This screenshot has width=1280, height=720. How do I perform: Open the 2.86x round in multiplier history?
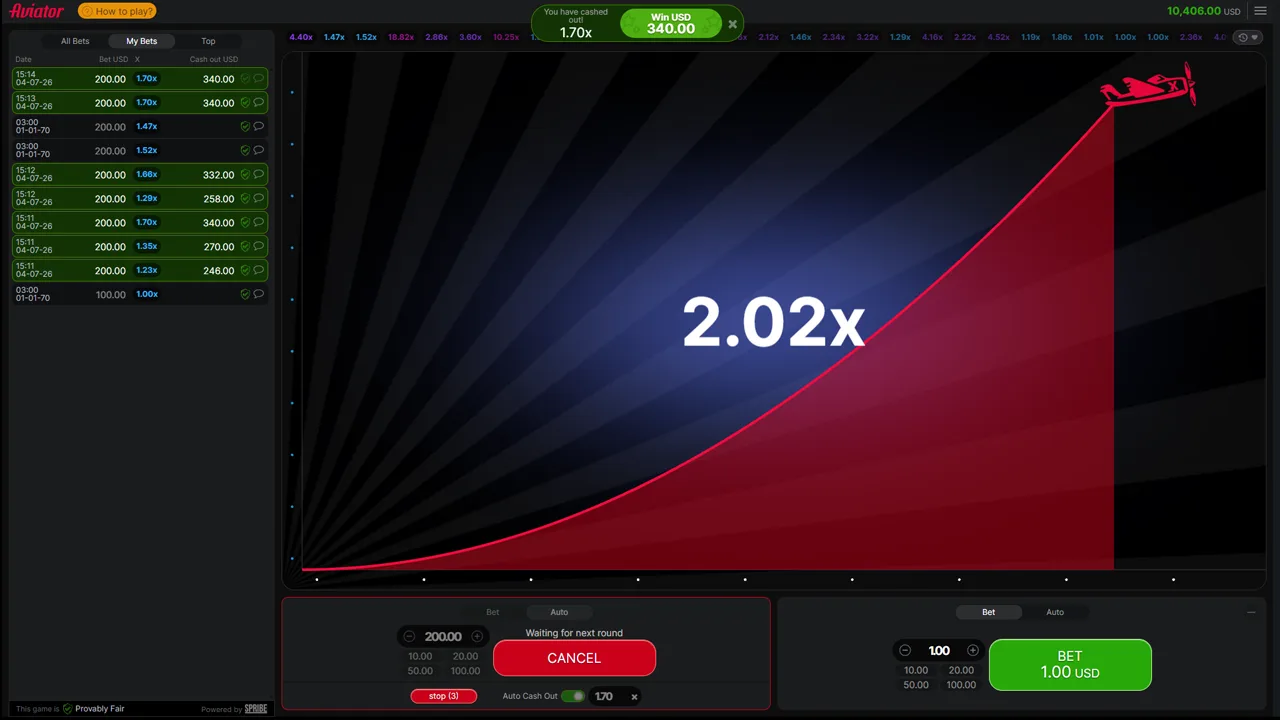436,37
